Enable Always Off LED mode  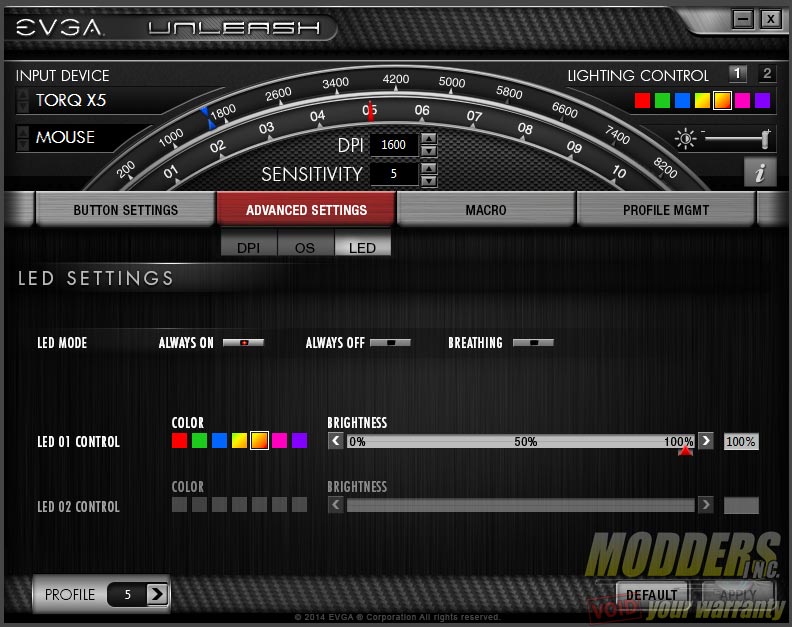pos(390,343)
